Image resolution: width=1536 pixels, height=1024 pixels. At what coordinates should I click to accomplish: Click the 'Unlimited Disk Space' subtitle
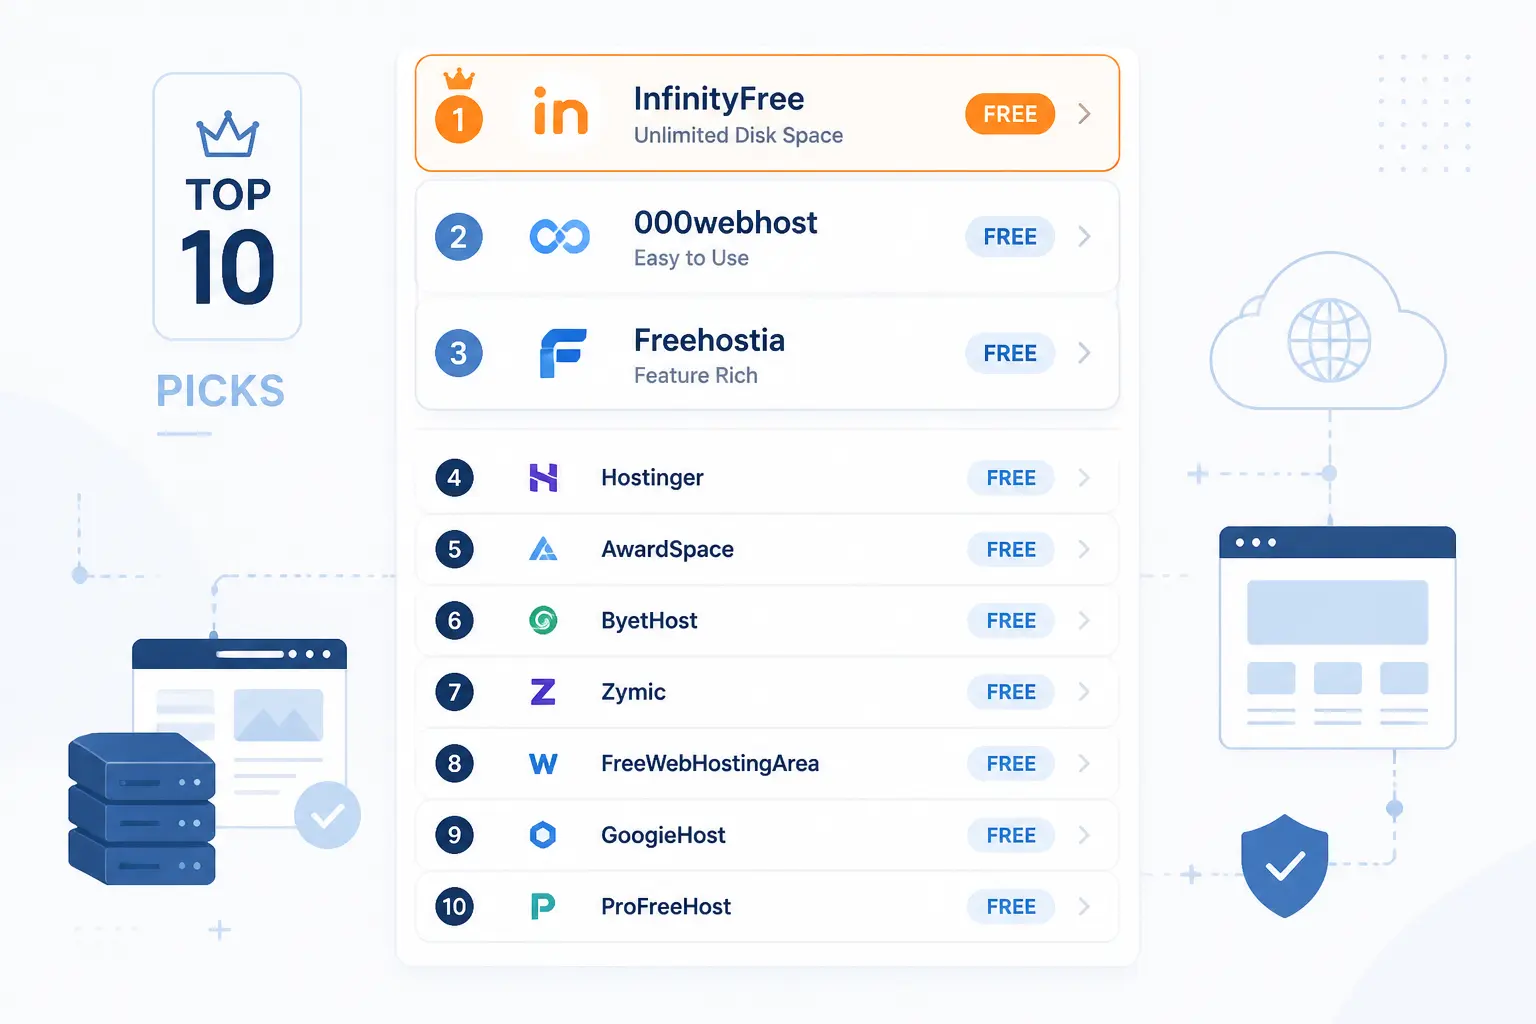tap(738, 135)
